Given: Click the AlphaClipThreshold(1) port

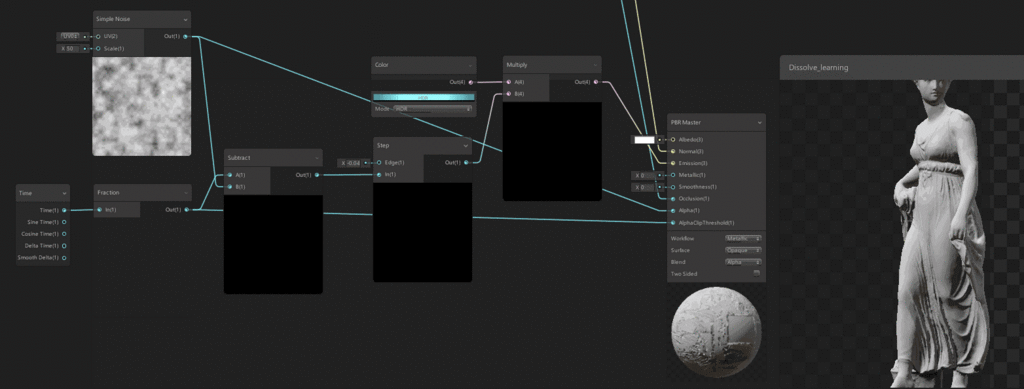Looking at the screenshot, I should coord(673,222).
